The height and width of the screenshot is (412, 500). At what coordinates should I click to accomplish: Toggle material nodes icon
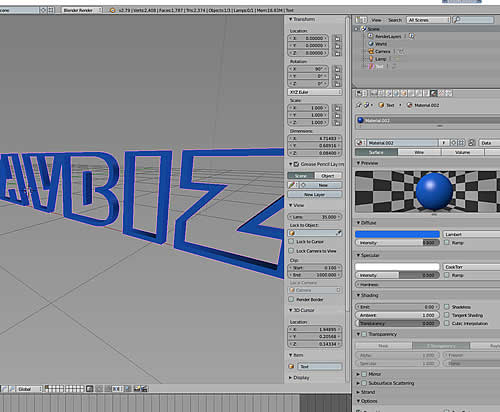(x=471, y=143)
